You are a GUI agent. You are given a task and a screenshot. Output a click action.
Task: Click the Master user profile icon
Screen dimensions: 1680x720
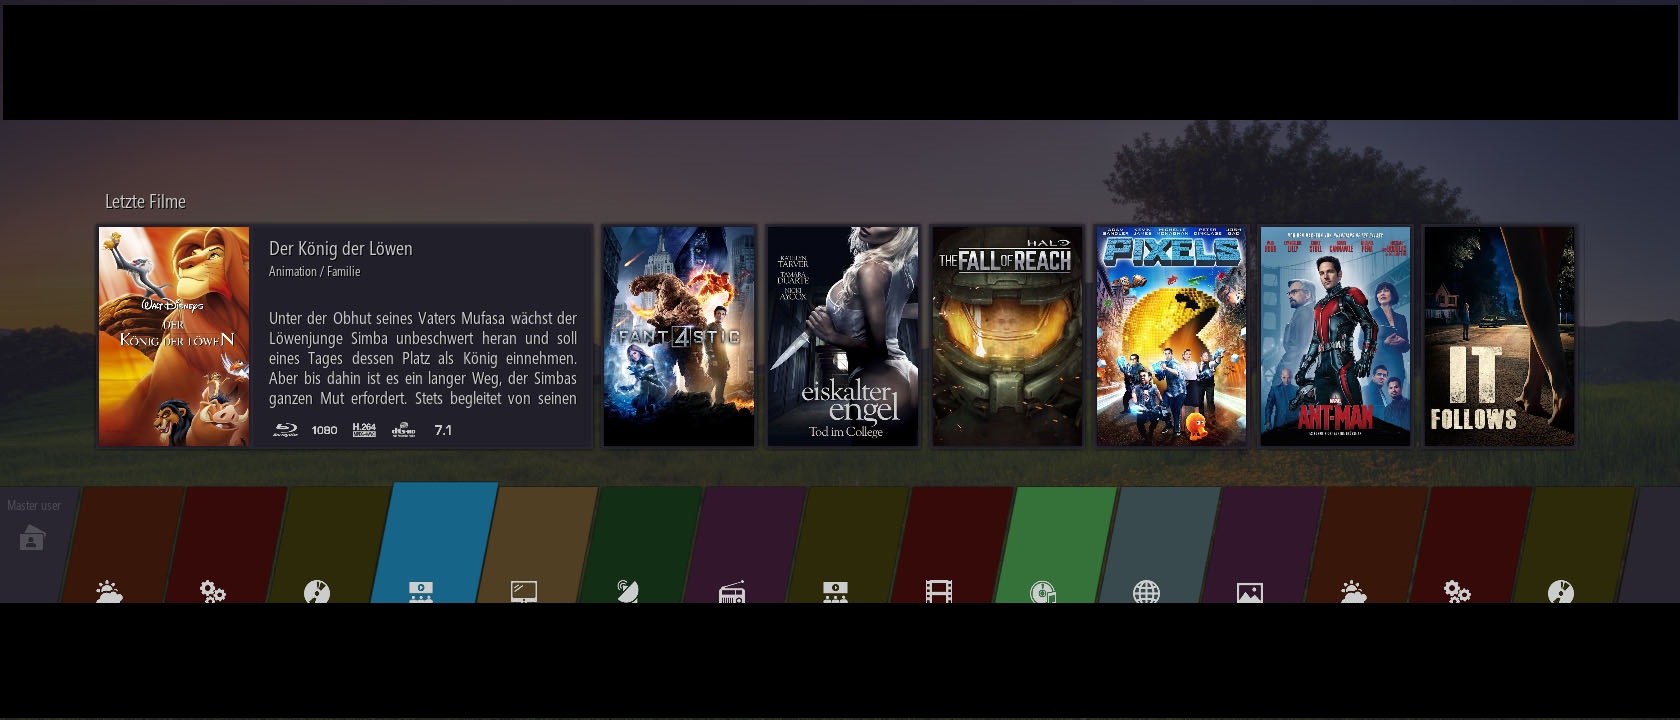(x=32, y=538)
